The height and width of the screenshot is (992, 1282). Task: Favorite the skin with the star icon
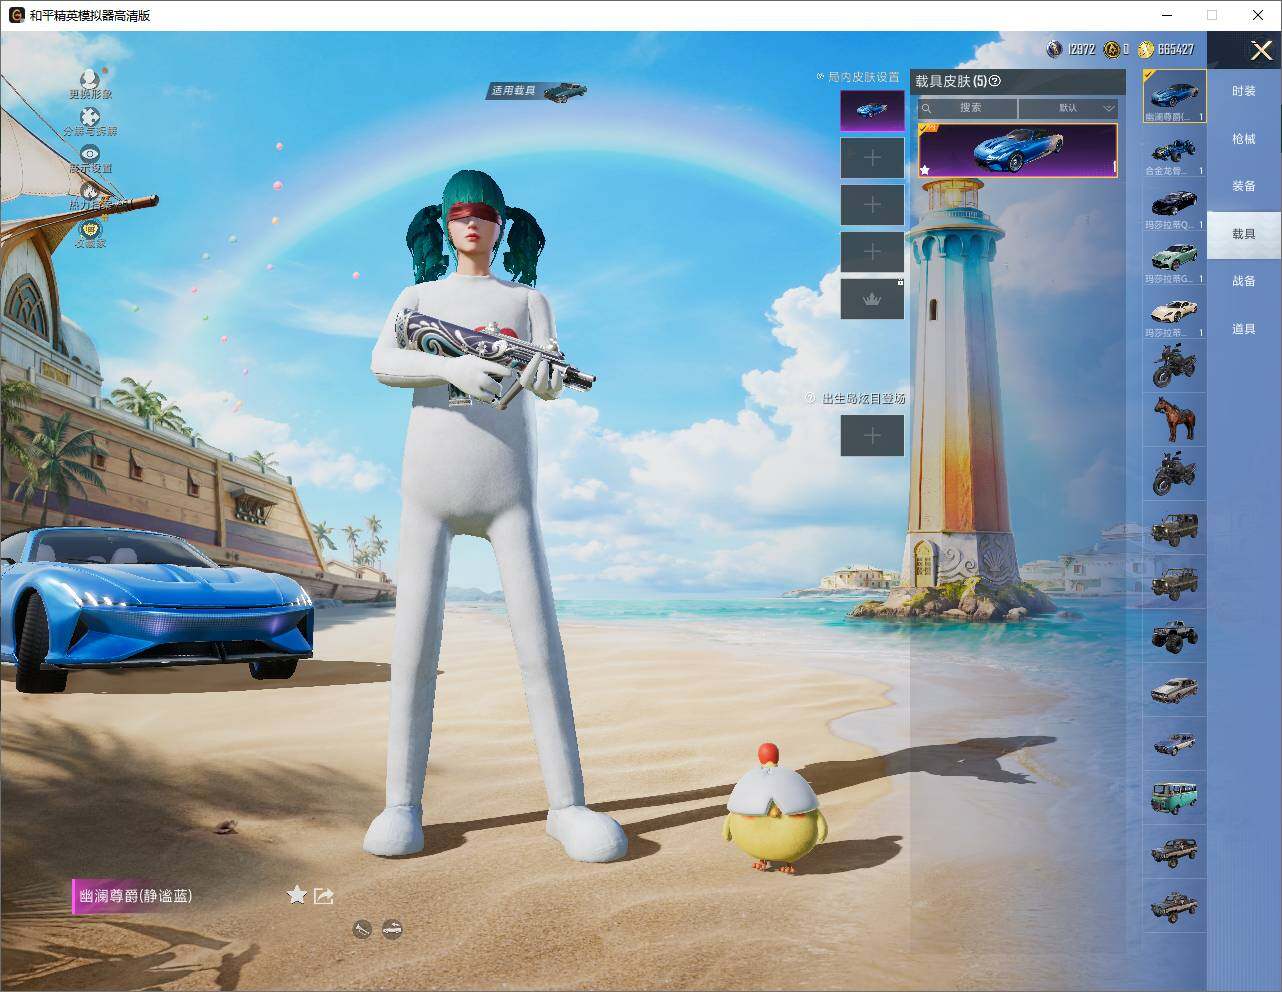click(x=296, y=895)
